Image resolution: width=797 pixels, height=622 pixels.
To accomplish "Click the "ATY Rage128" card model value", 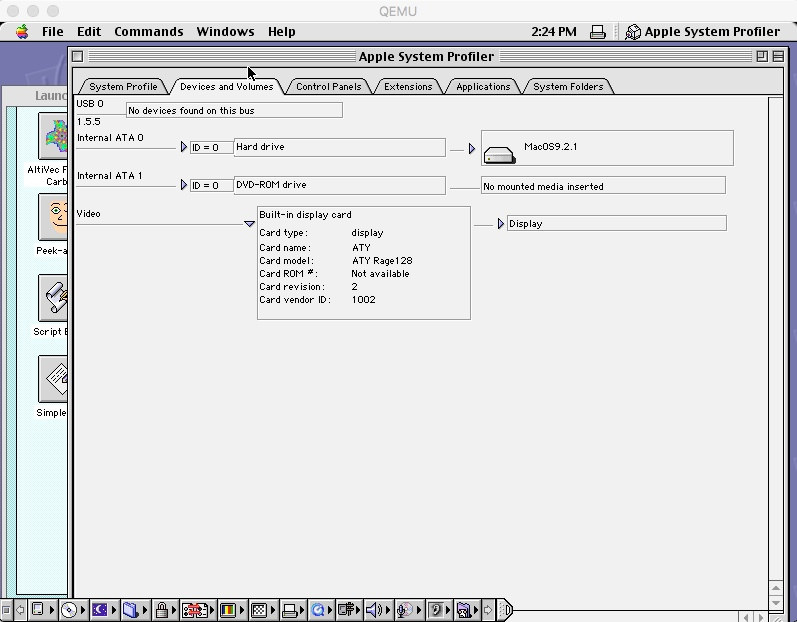I will point(382,261).
